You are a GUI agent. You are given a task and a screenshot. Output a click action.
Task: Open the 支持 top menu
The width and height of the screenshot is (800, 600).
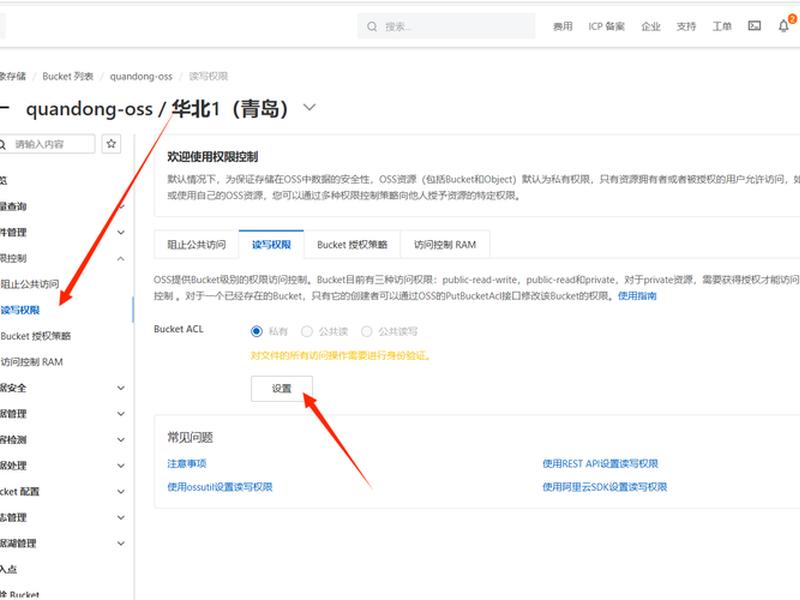click(x=686, y=26)
